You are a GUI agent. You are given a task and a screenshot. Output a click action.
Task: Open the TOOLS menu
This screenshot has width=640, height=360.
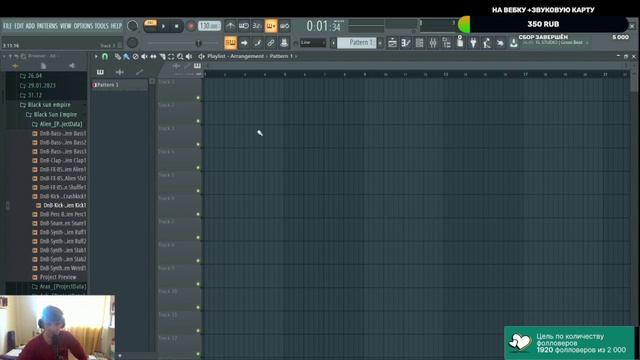102,26
